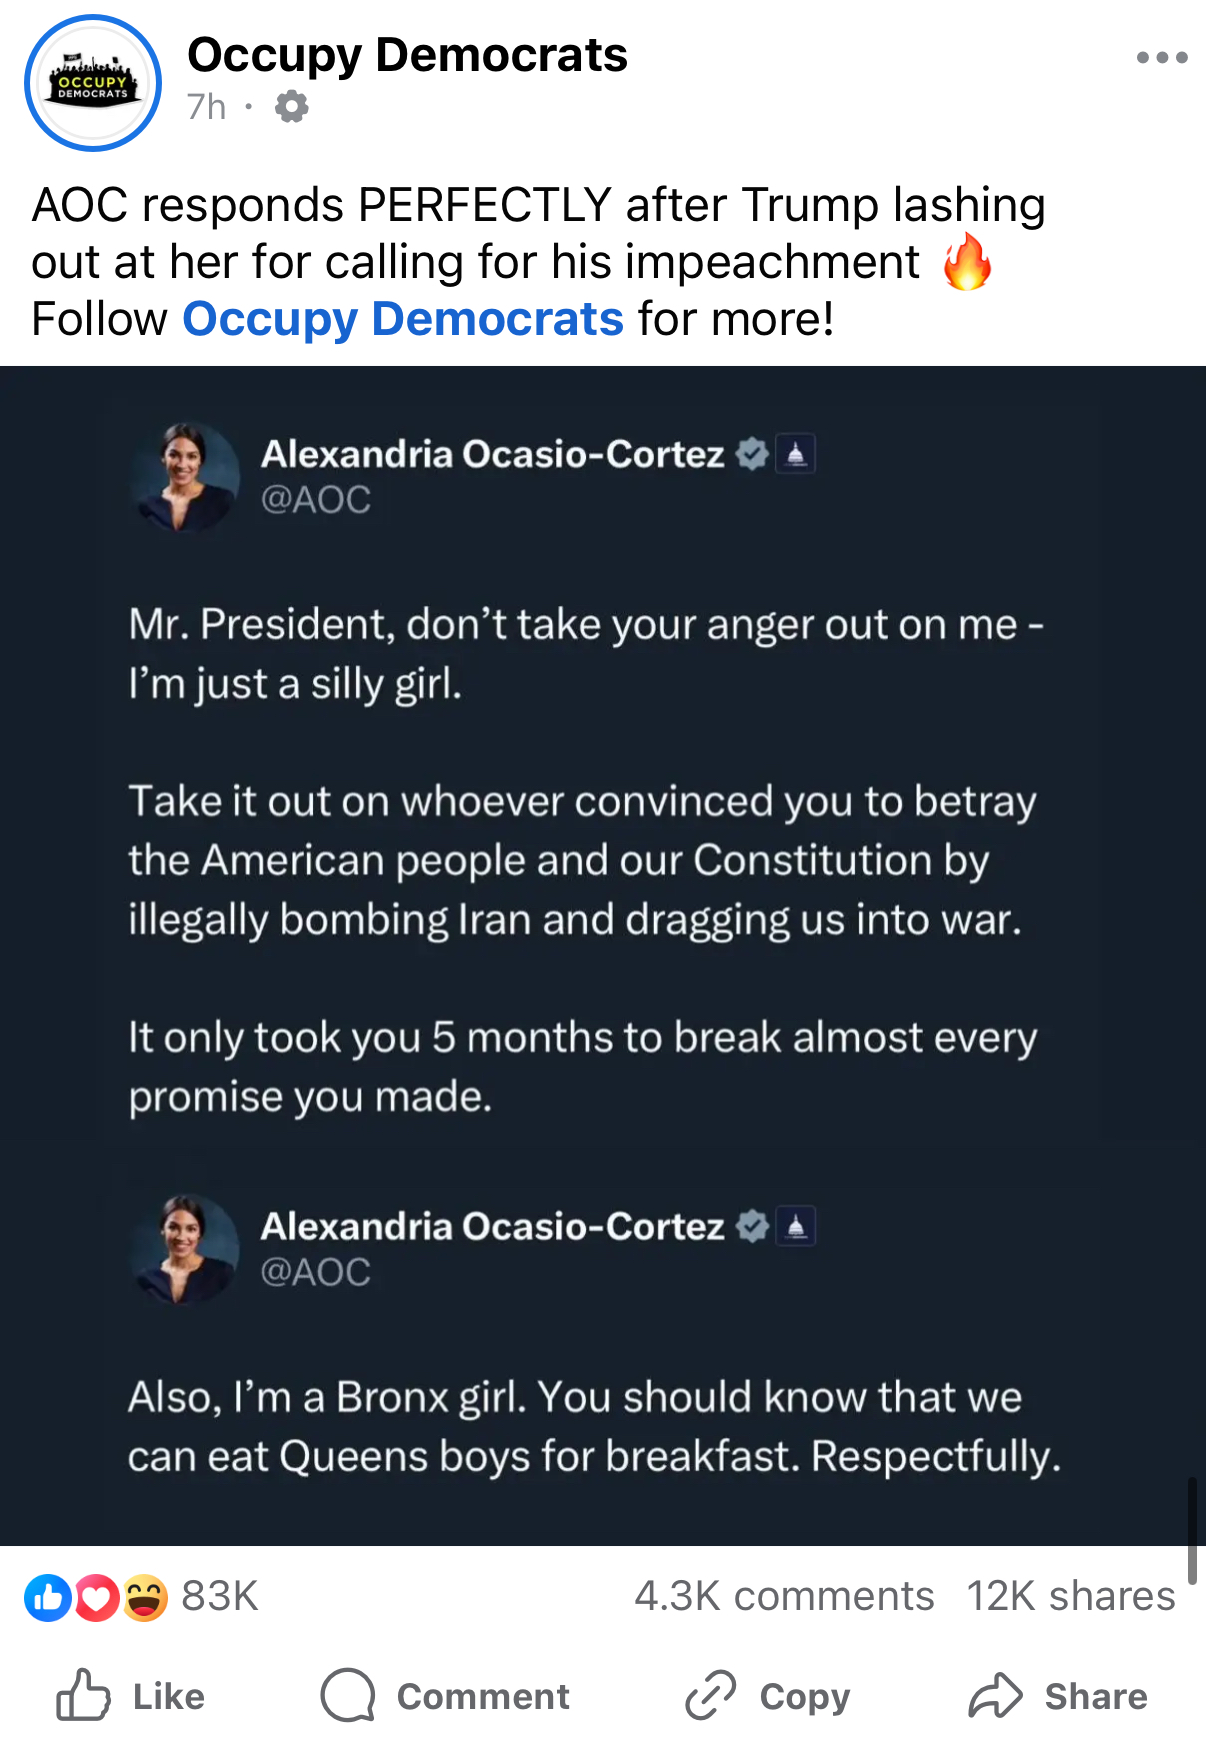Open the 4.3K comments list

(x=784, y=1596)
